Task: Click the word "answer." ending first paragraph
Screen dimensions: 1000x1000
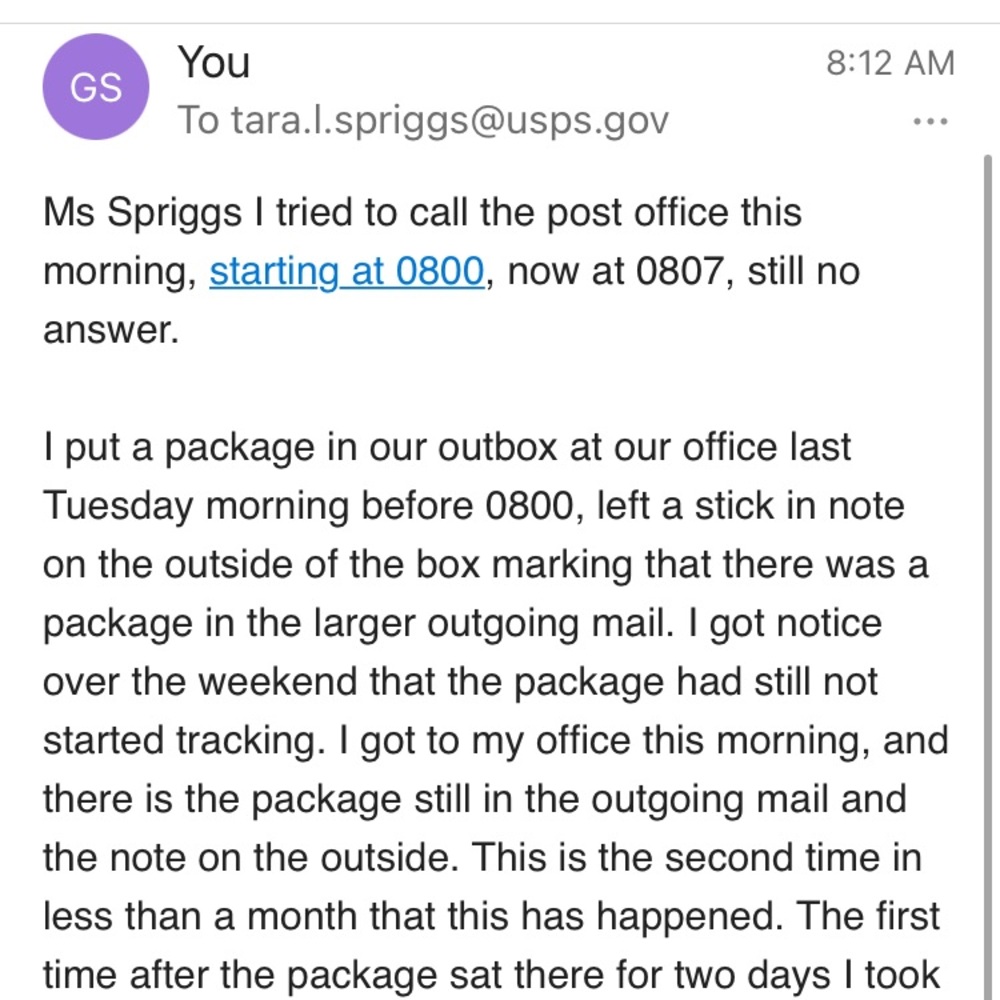Action: [x=111, y=330]
